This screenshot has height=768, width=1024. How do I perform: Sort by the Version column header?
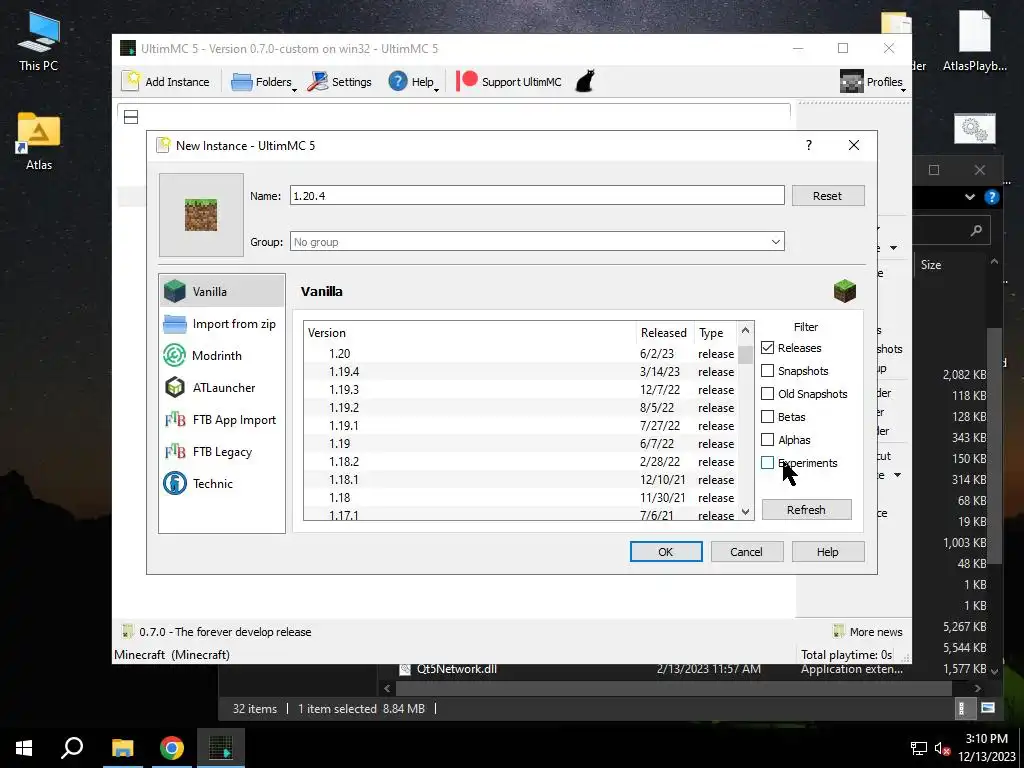coord(470,332)
